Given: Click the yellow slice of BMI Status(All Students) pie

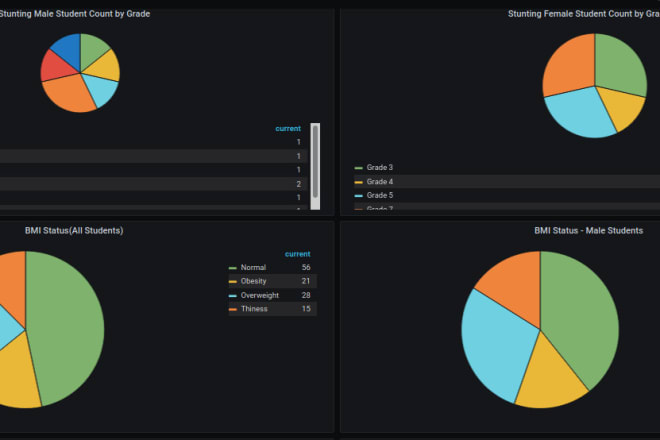Looking at the screenshot, I should coord(15,377).
